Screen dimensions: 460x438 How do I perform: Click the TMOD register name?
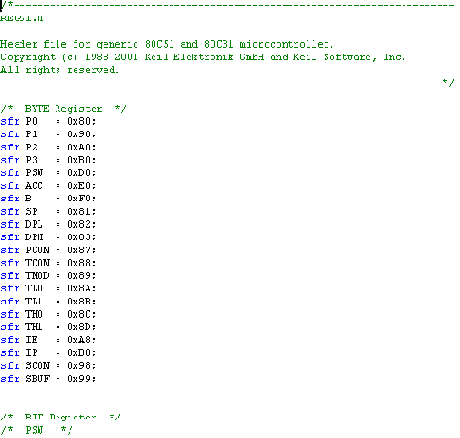[x=38, y=276]
